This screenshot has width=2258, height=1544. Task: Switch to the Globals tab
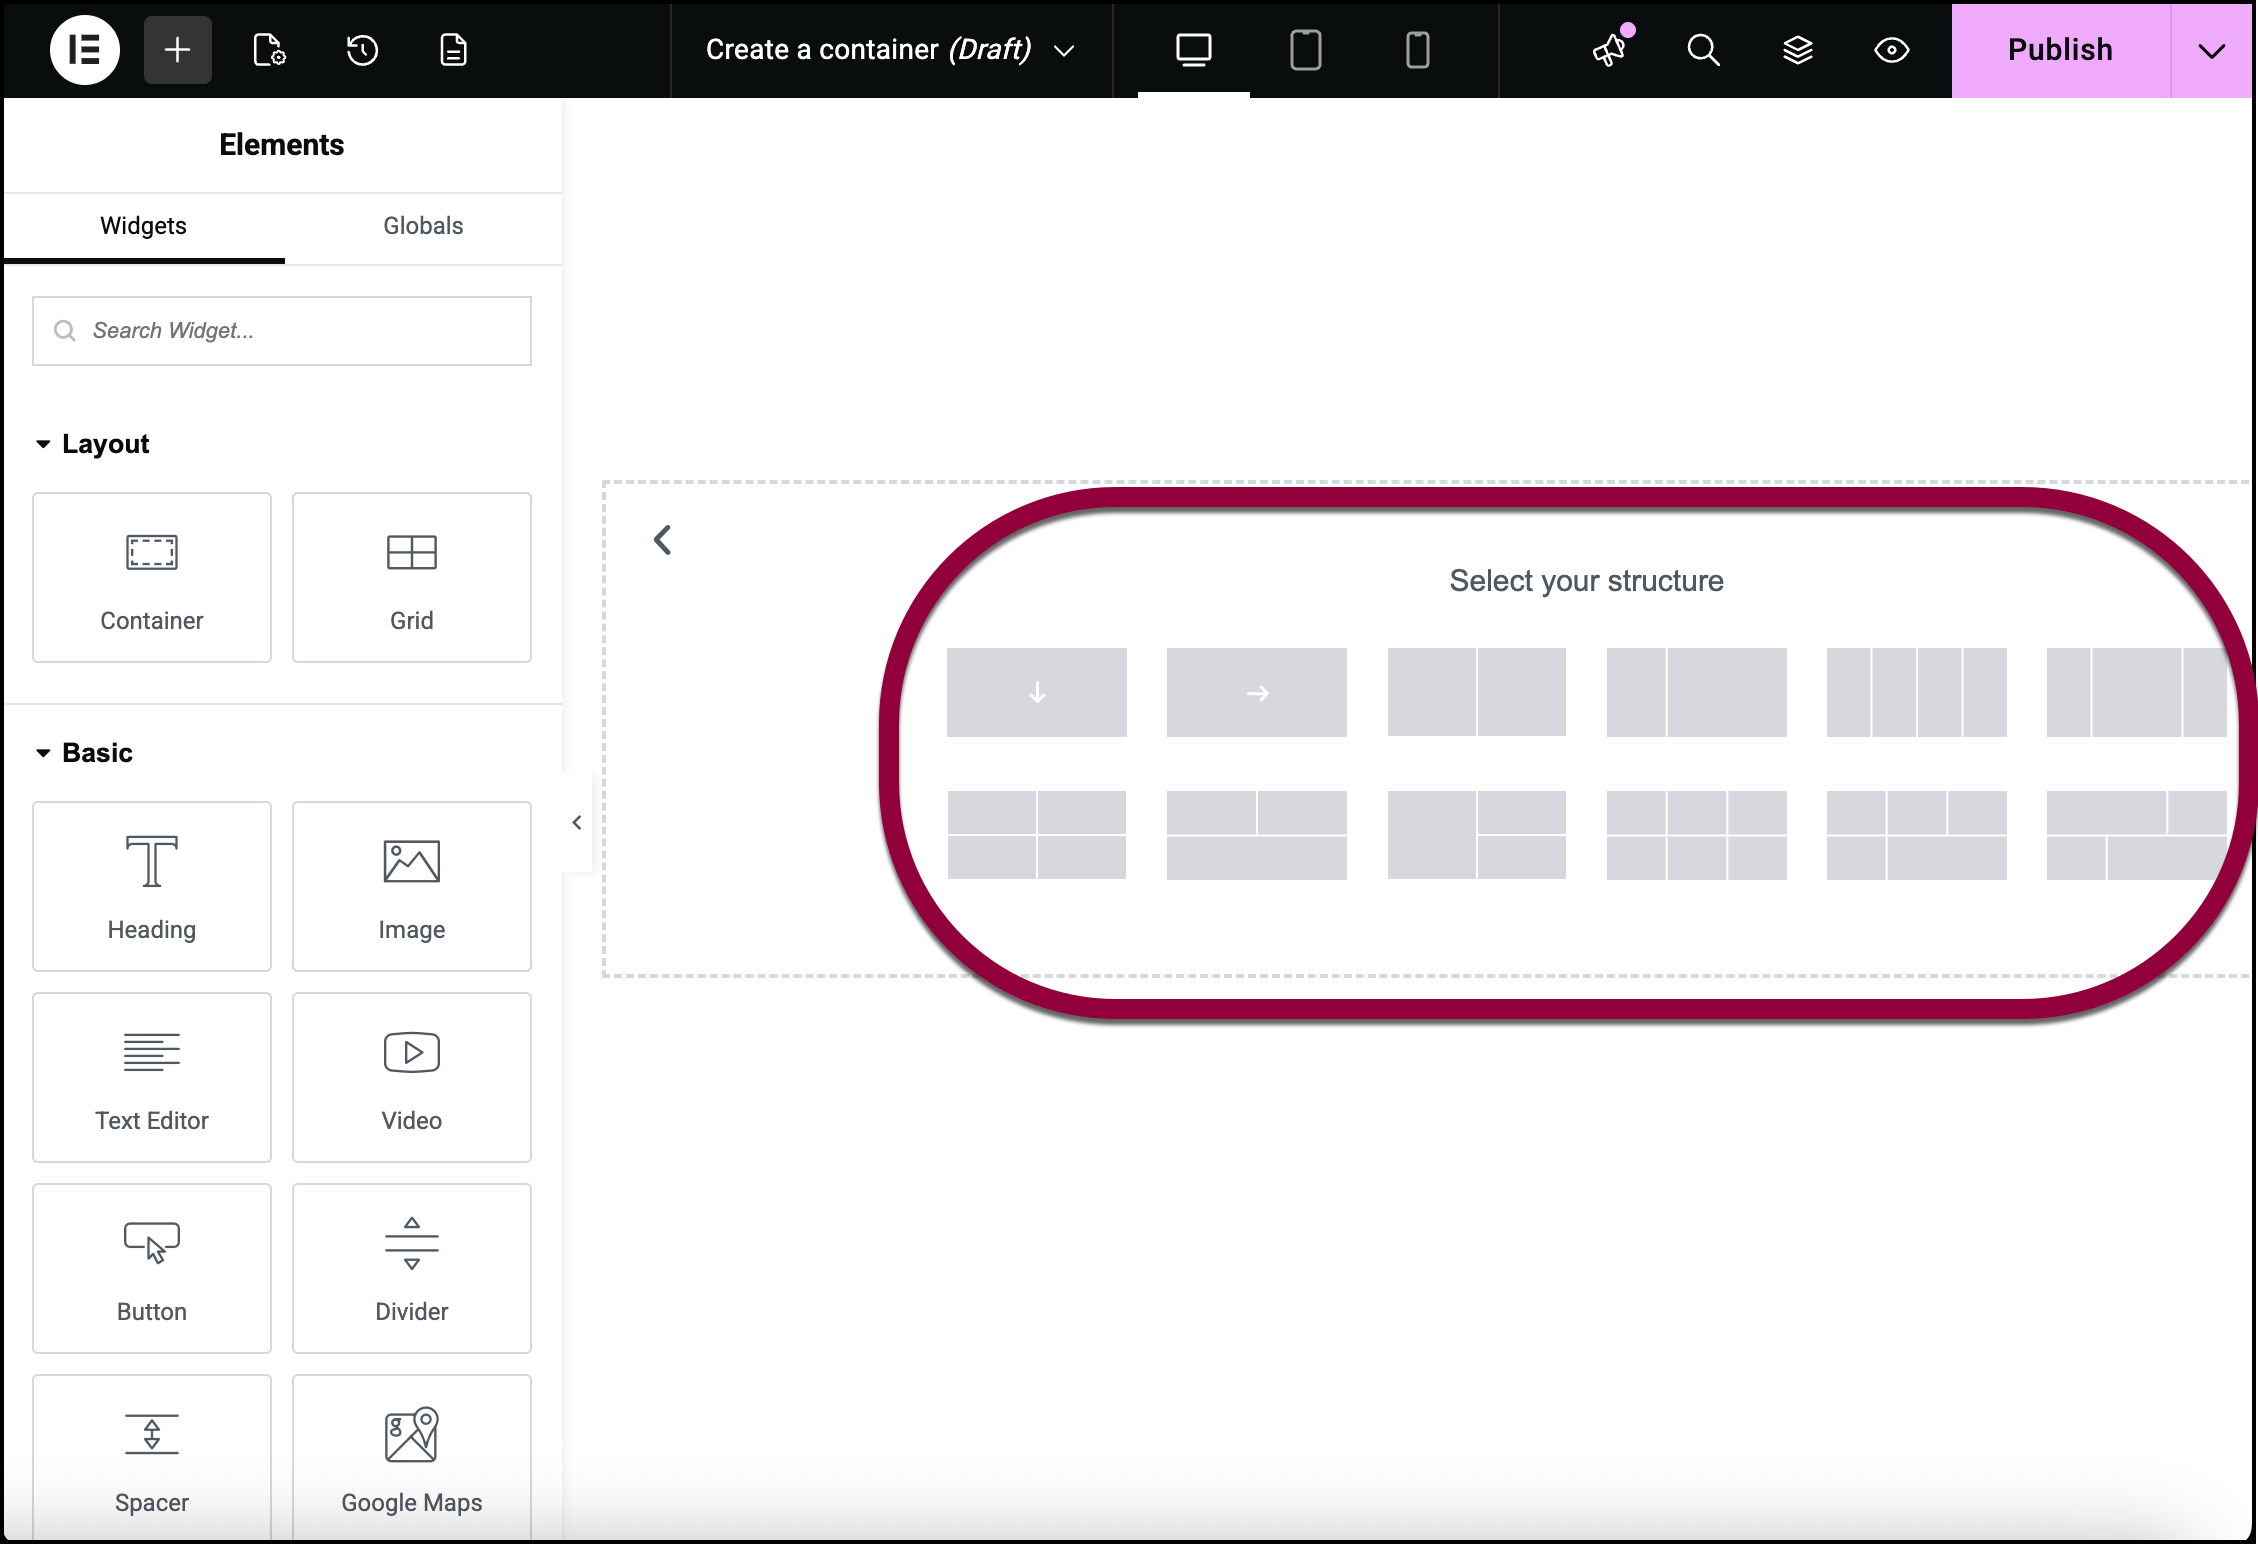point(423,226)
